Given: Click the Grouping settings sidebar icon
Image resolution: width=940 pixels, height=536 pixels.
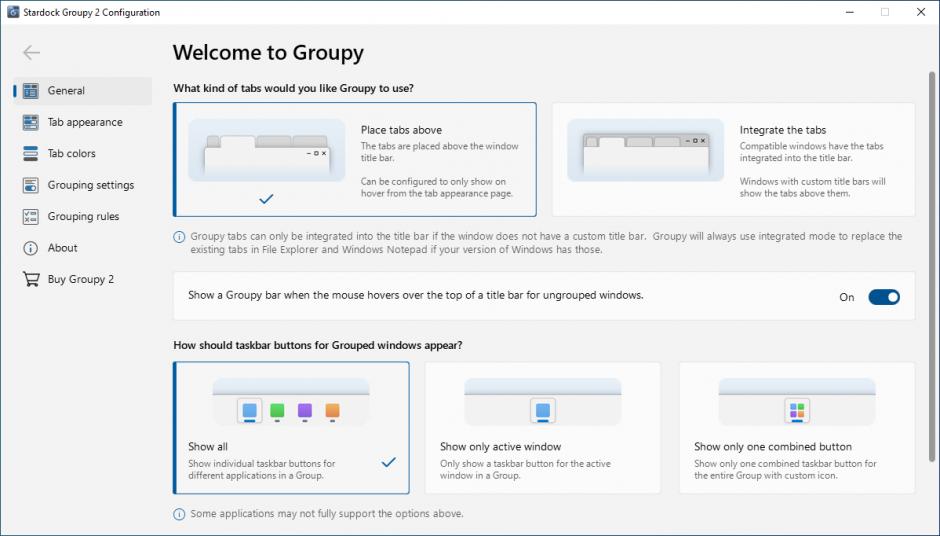Looking at the screenshot, I should 31,185.
